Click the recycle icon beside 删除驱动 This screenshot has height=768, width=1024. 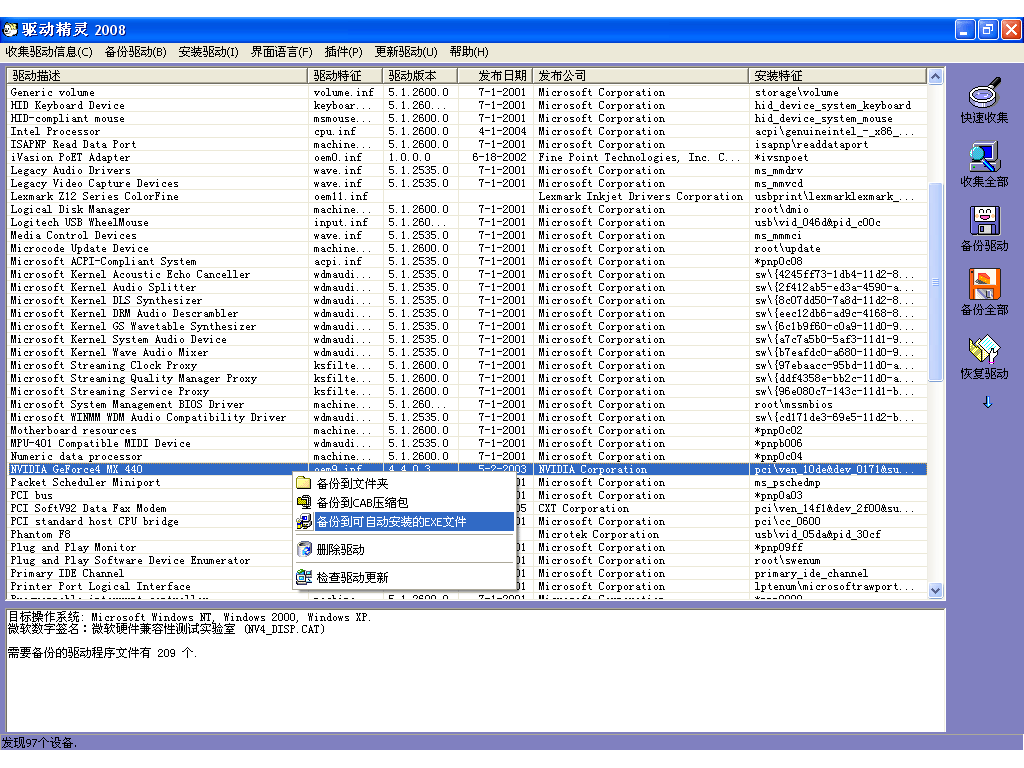304,549
